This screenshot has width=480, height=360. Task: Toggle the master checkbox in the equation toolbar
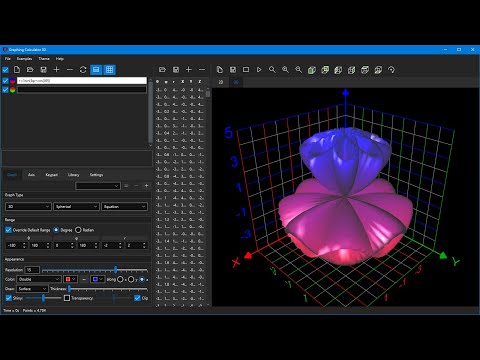coord(5,70)
